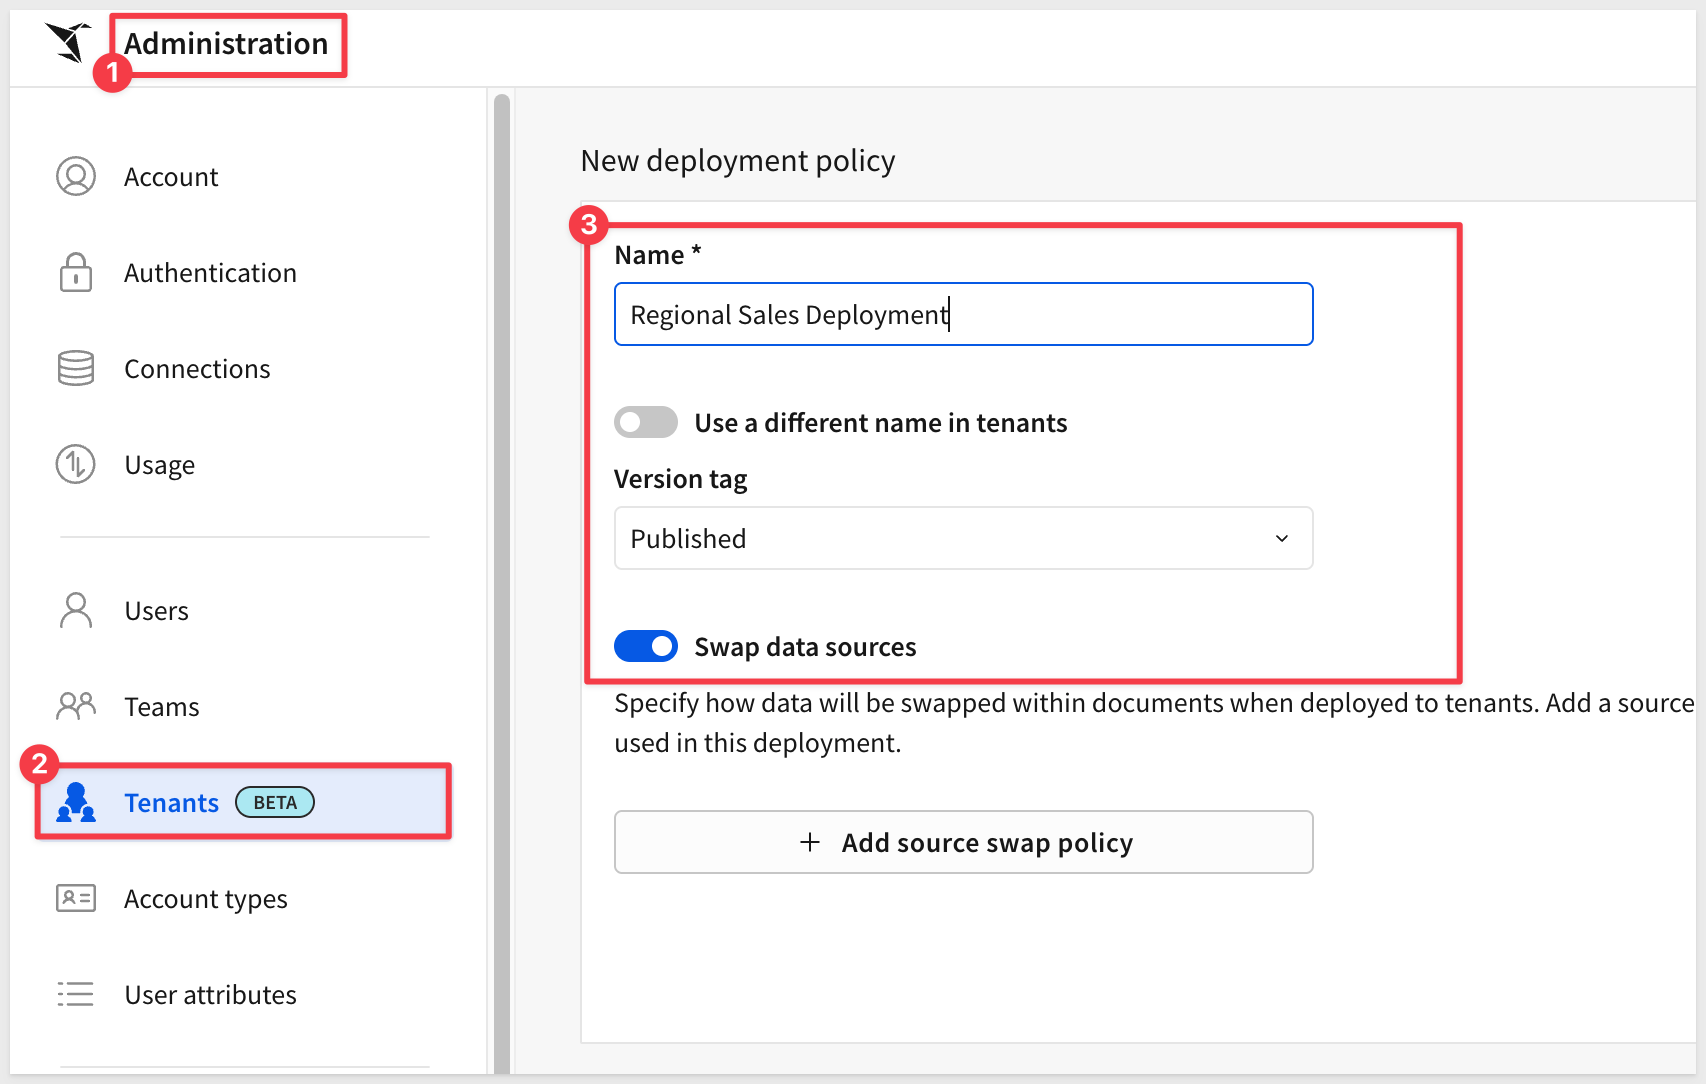Click Add source swap policy button
The height and width of the screenshot is (1084, 1706).
(962, 843)
